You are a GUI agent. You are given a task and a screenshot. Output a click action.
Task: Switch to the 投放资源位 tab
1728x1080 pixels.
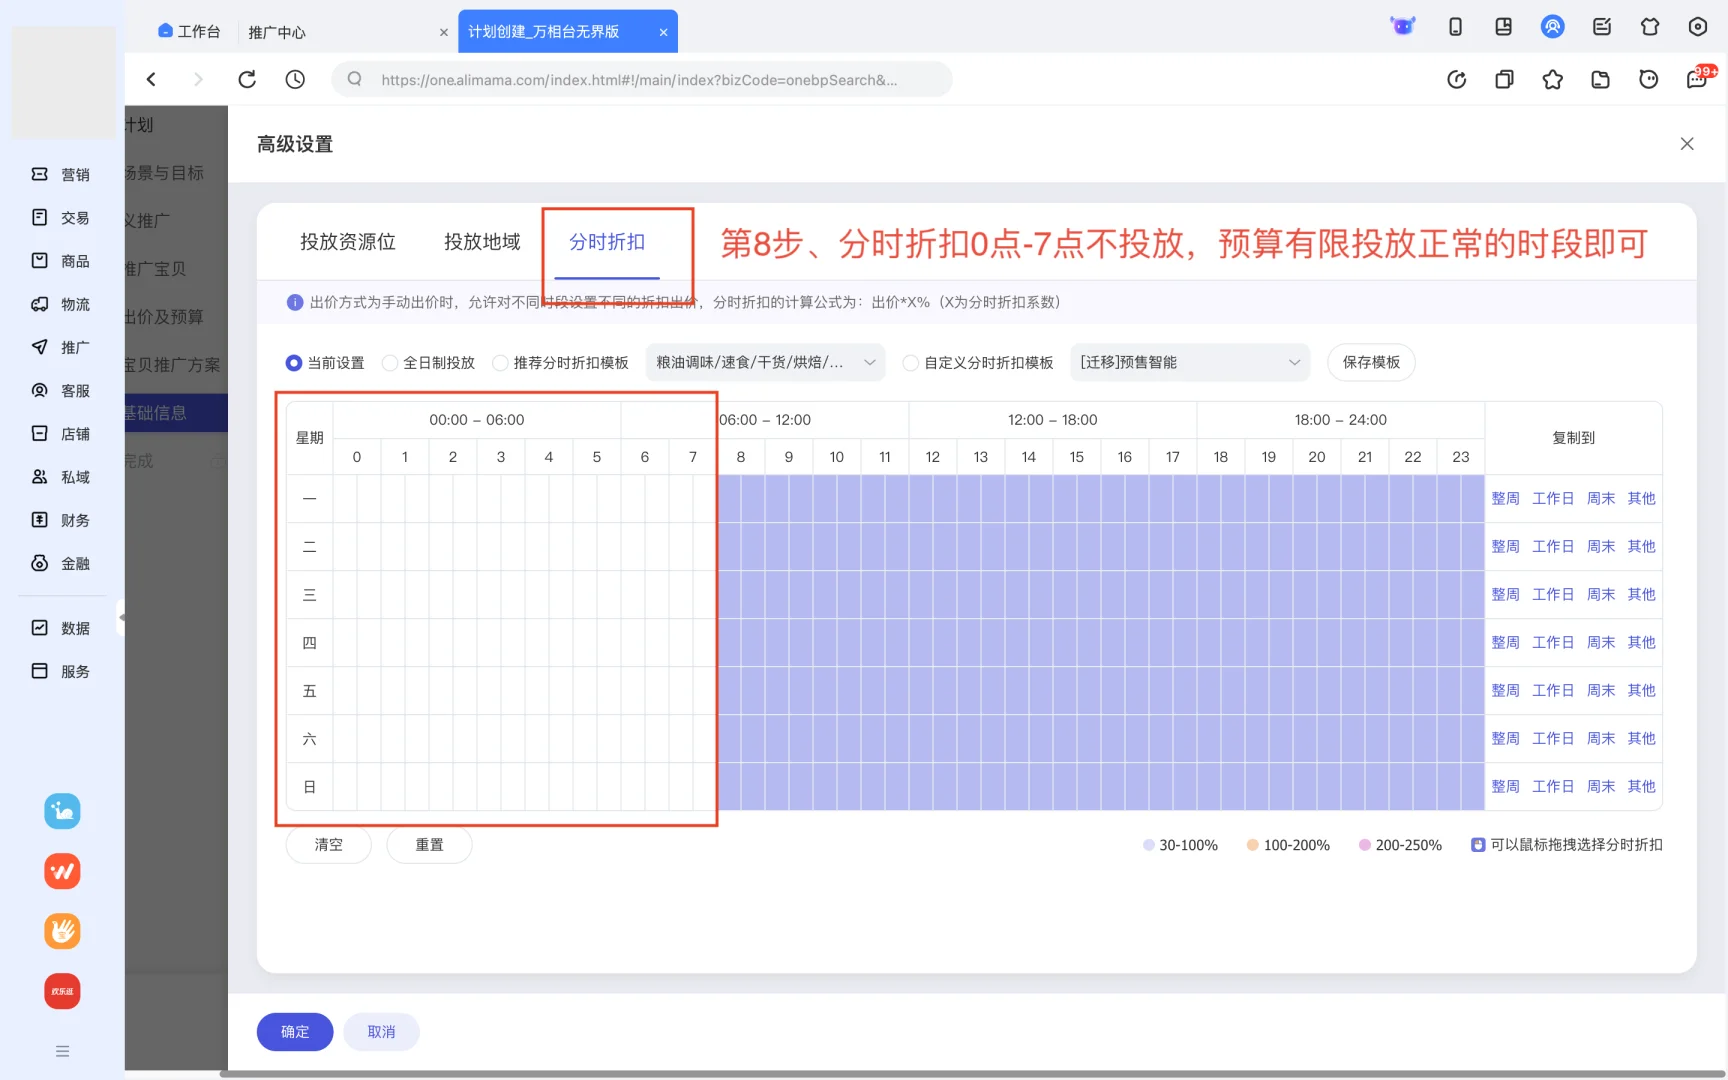coord(347,242)
